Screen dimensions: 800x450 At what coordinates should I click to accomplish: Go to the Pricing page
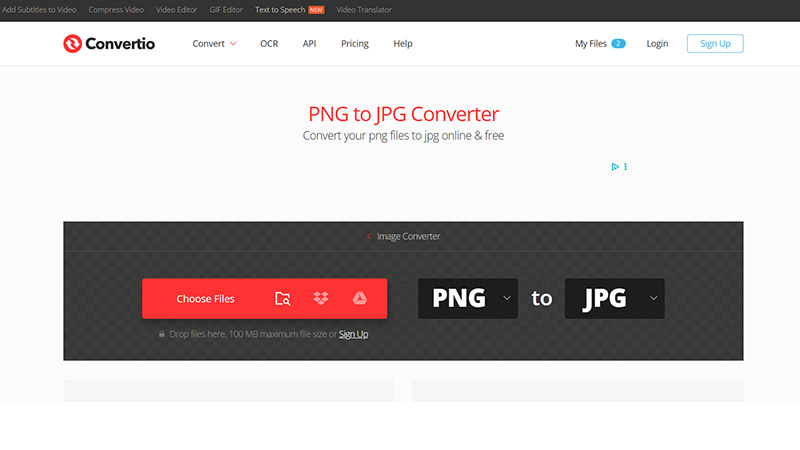tap(354, 44)
